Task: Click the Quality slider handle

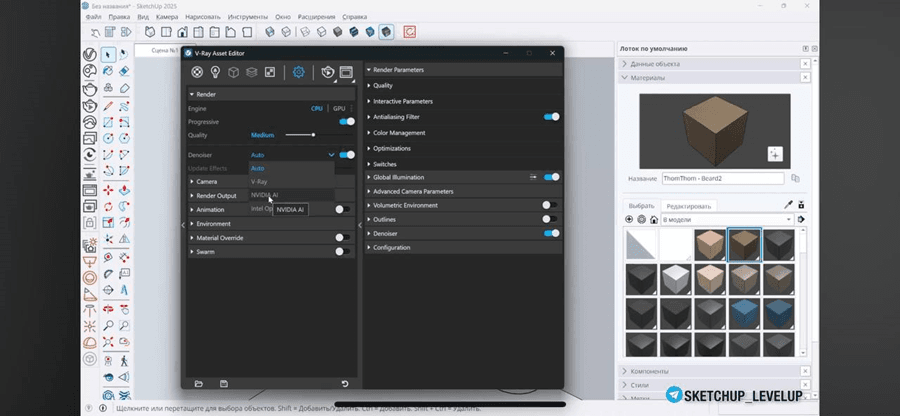Action: 313,135
